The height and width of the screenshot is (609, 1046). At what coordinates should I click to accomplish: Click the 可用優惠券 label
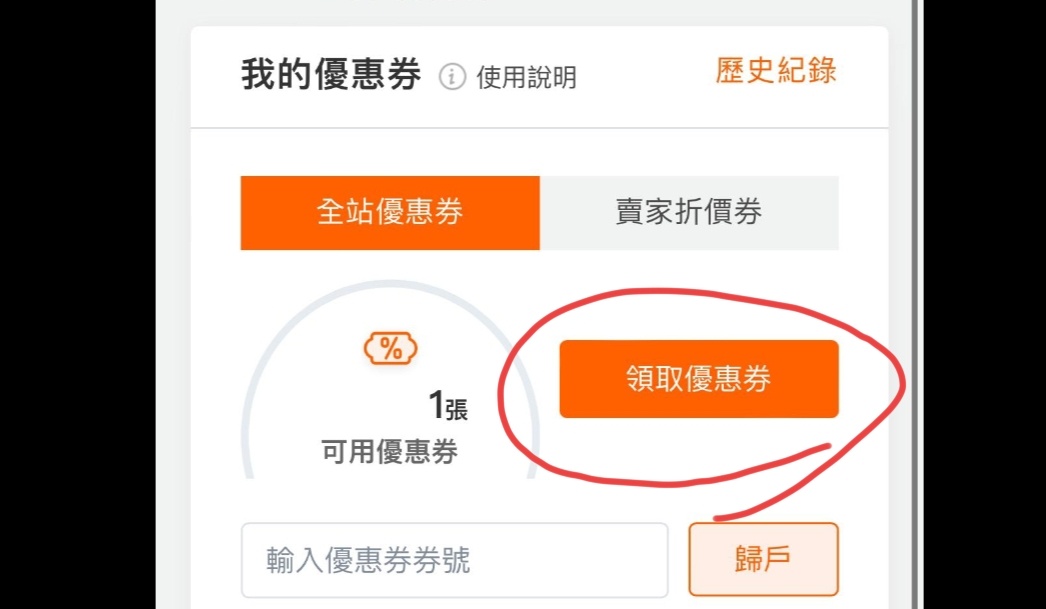coord(390,452)
